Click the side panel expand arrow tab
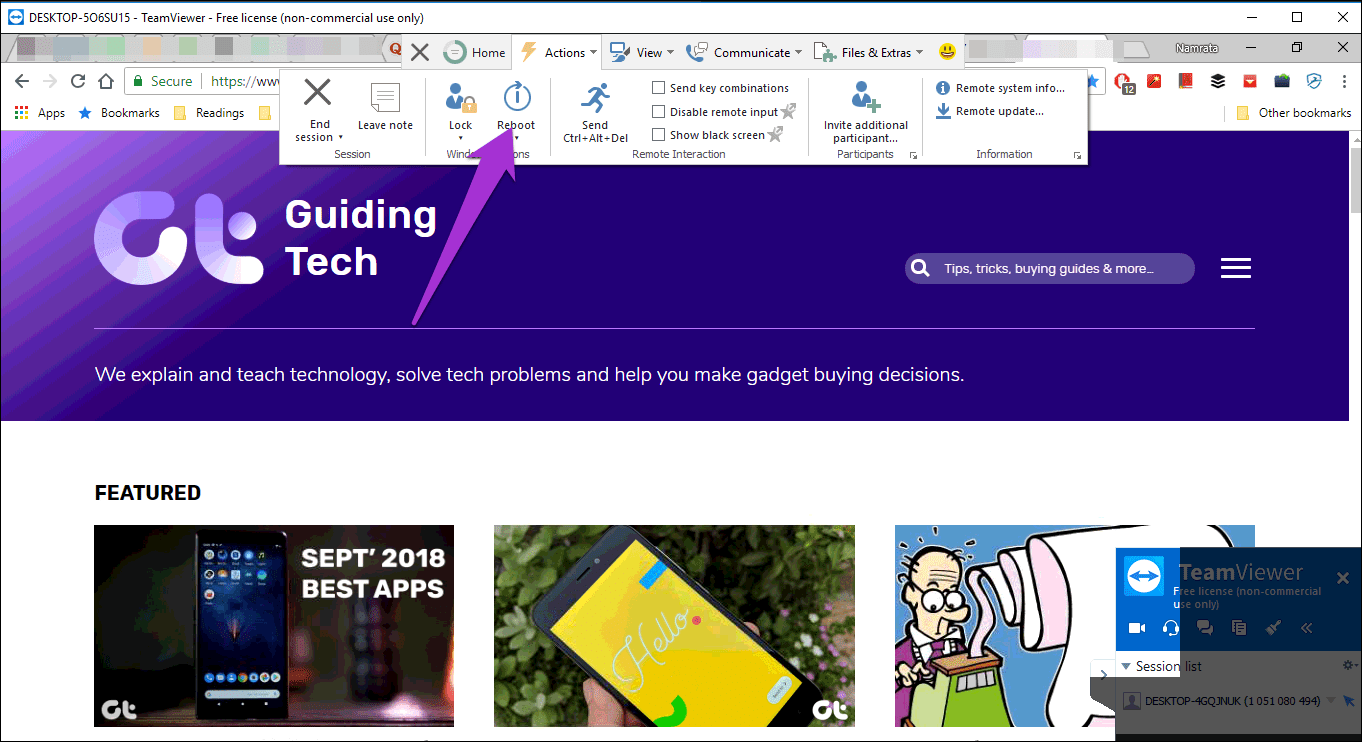Viewport: 1362px width, 742px height. click(x=1102, y=673)
